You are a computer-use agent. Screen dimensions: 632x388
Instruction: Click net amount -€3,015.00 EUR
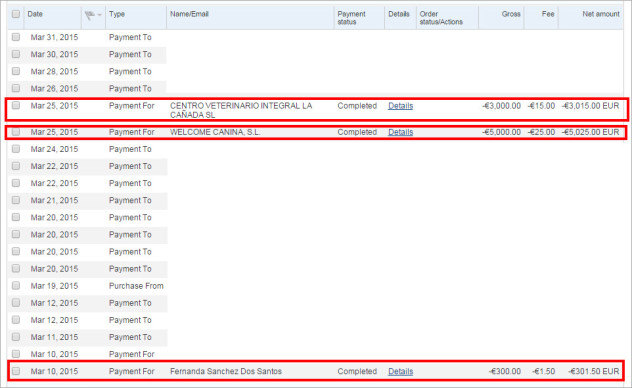[590, 106]
